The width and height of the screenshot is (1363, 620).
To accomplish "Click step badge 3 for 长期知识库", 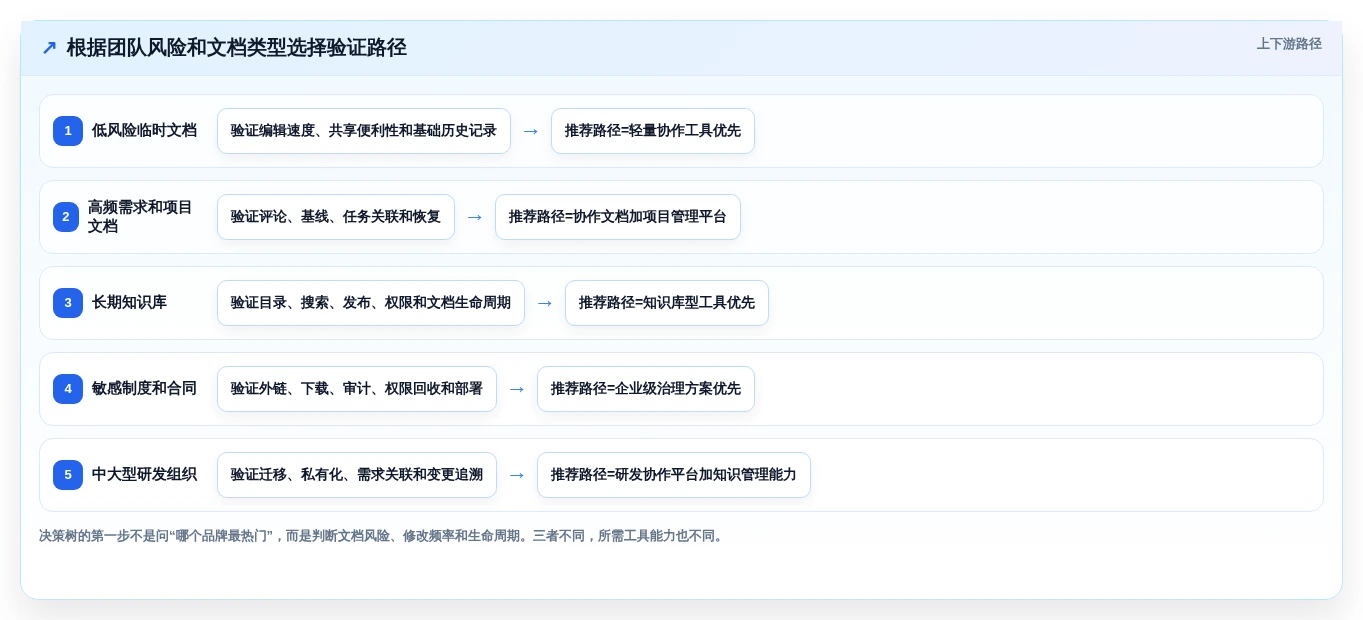I will coord(68,303).
